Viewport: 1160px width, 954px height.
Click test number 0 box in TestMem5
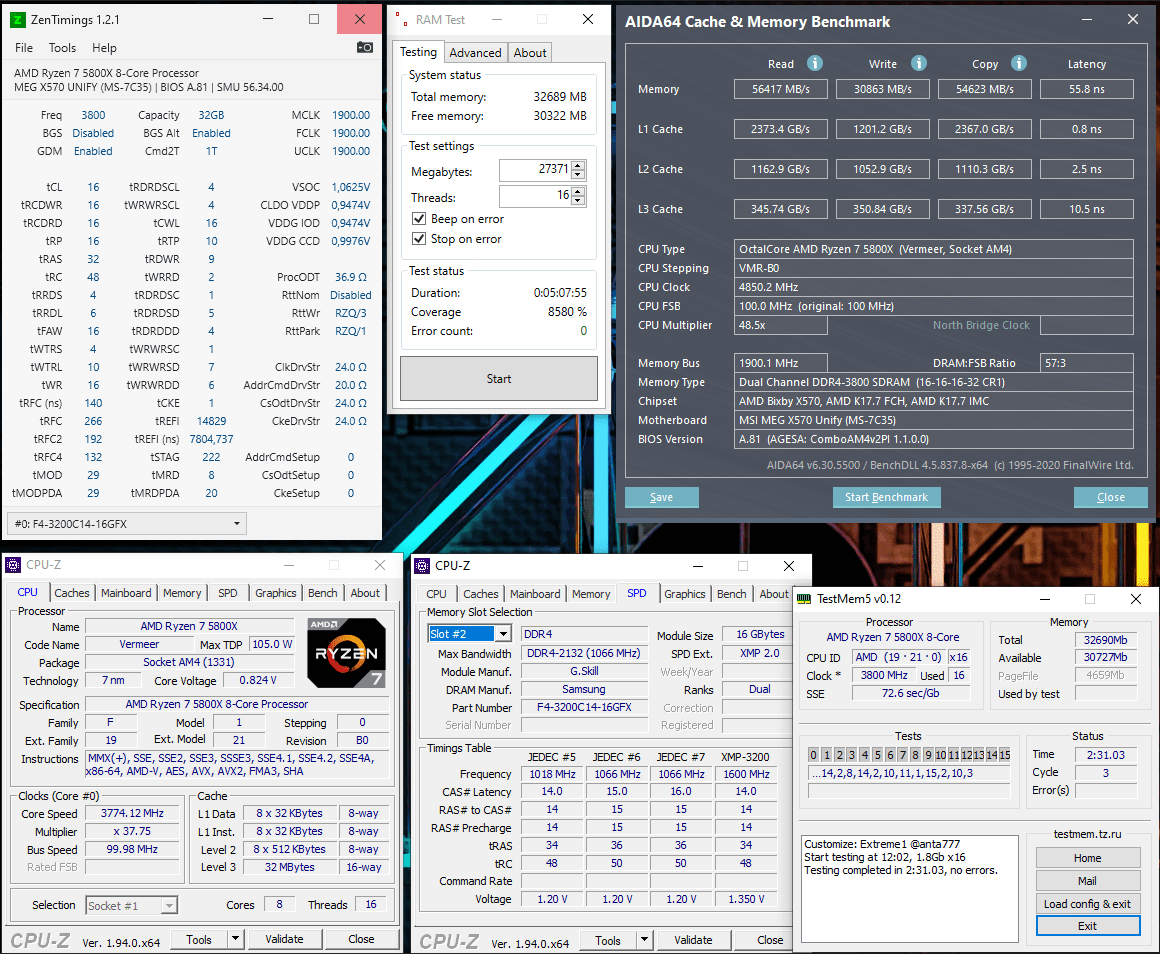point(814,755)
